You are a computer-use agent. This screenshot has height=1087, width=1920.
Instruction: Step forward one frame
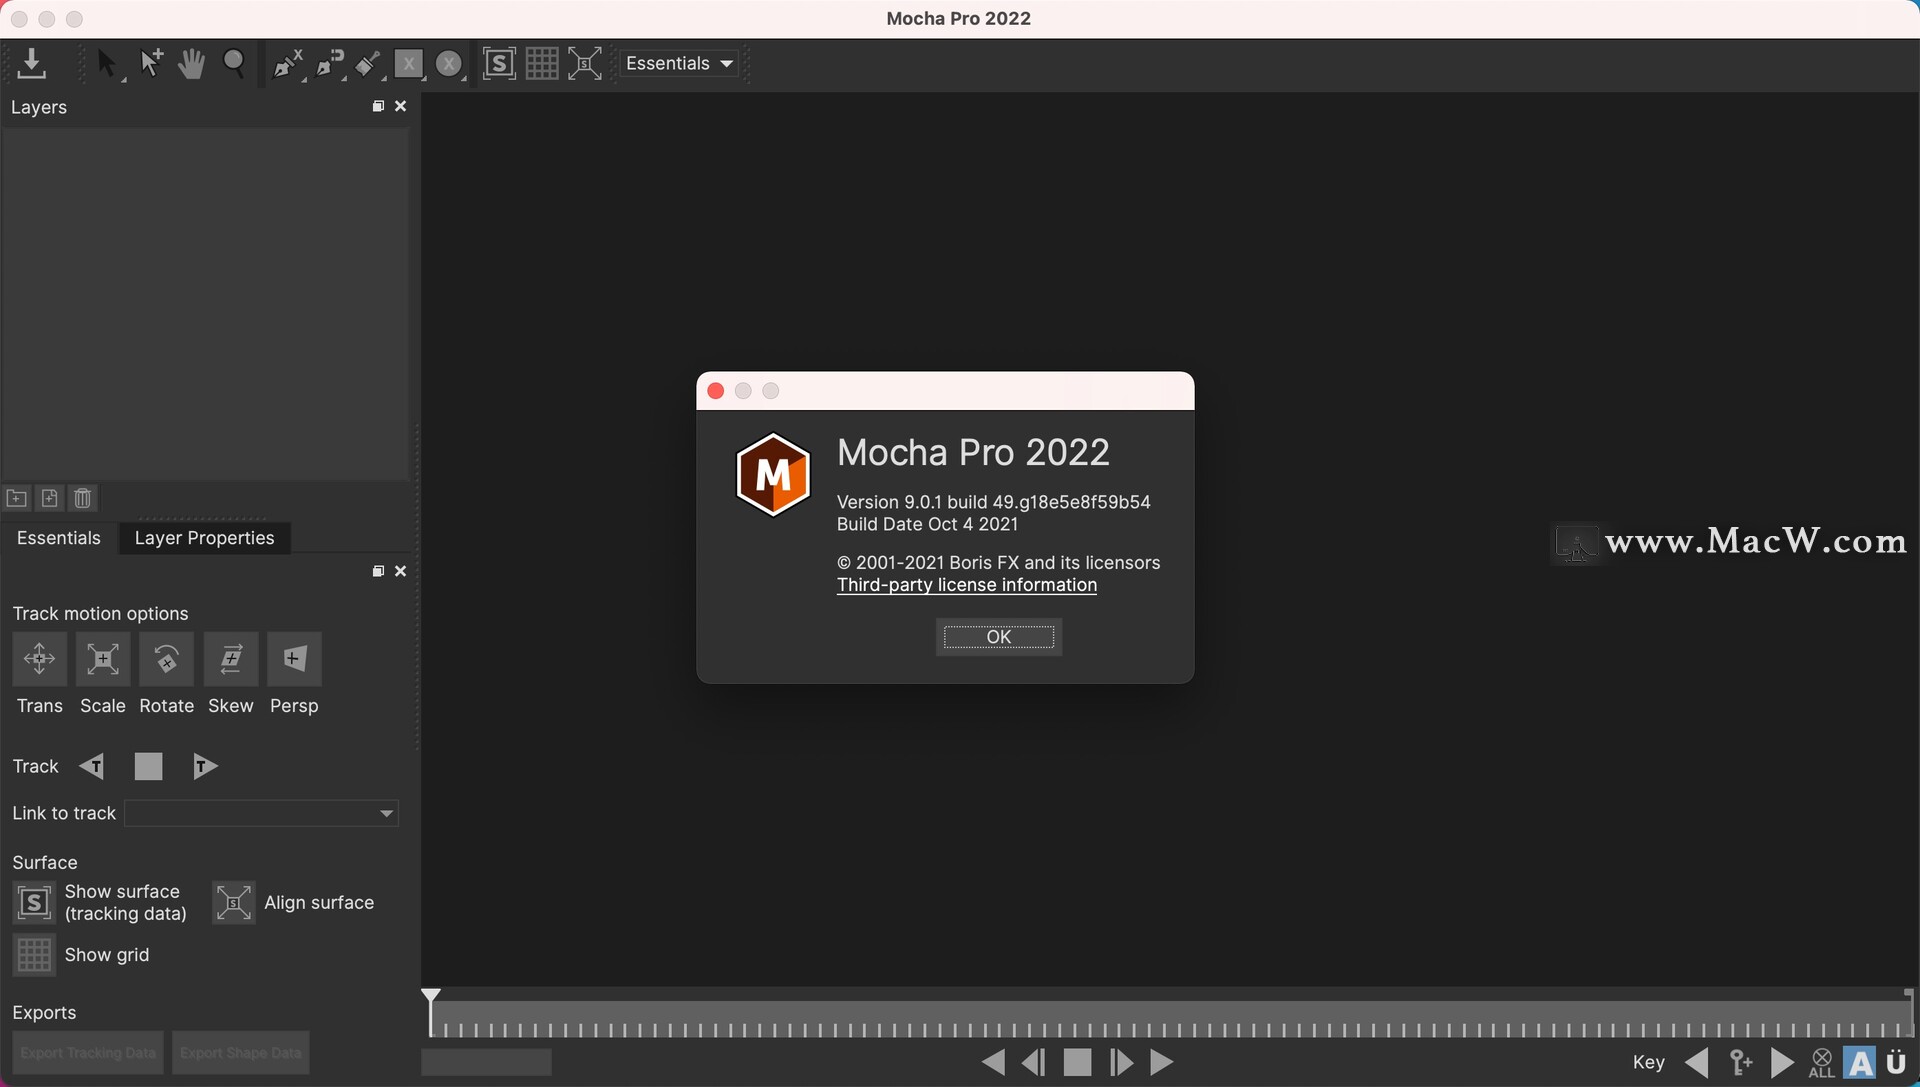click(1121, 1062)
